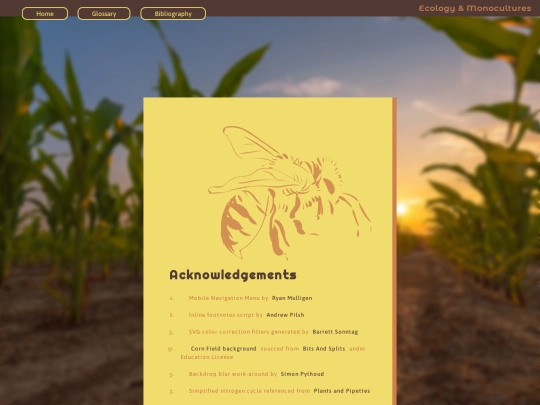Image resolution: width=540 pixels, height=405 pixels.
Task: Select the text 'Backdrop blur work-around by'
Action: pyautogui.click(x=233, y=374)
